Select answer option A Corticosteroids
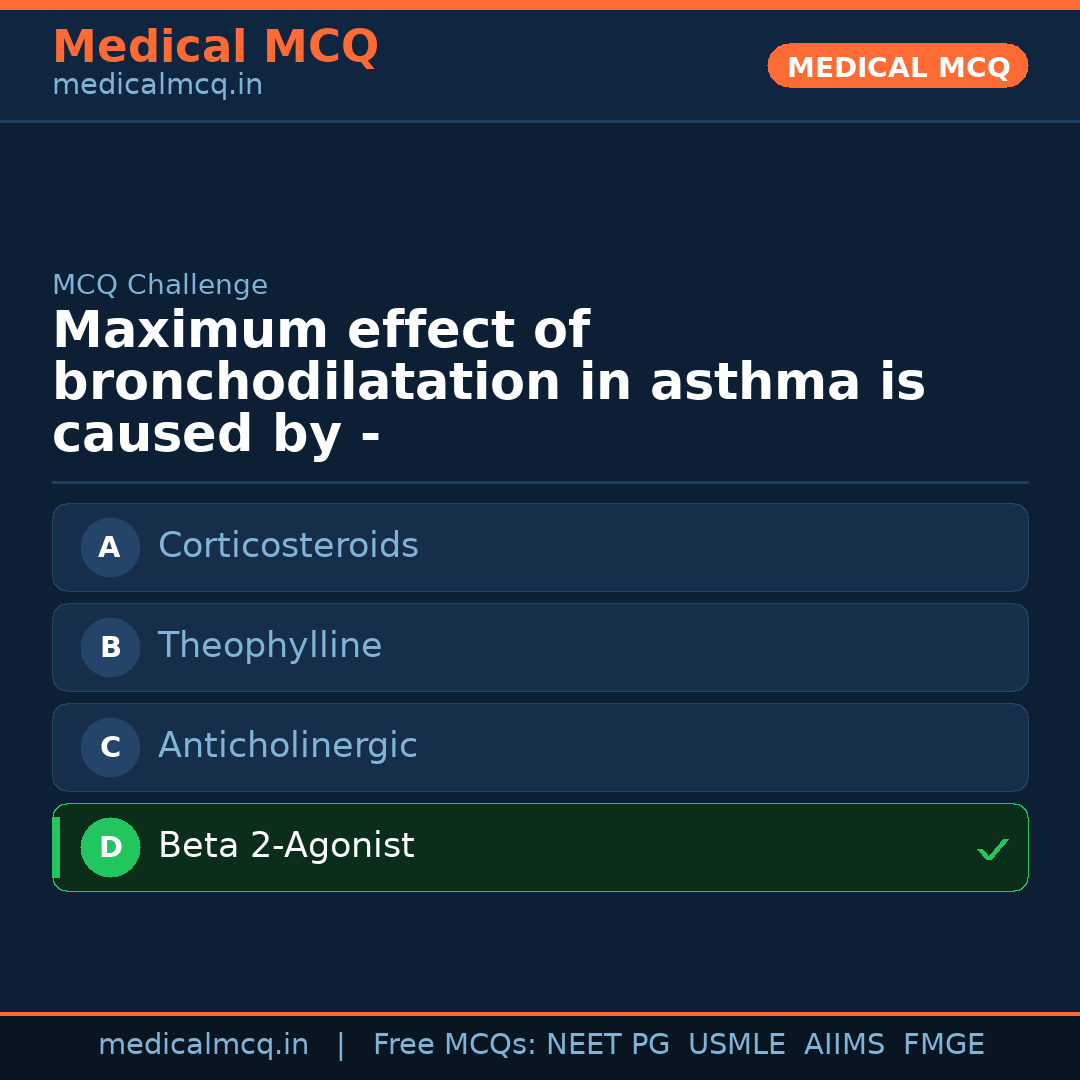This screenshot has width=1080, height=1080. coord(540,547)
